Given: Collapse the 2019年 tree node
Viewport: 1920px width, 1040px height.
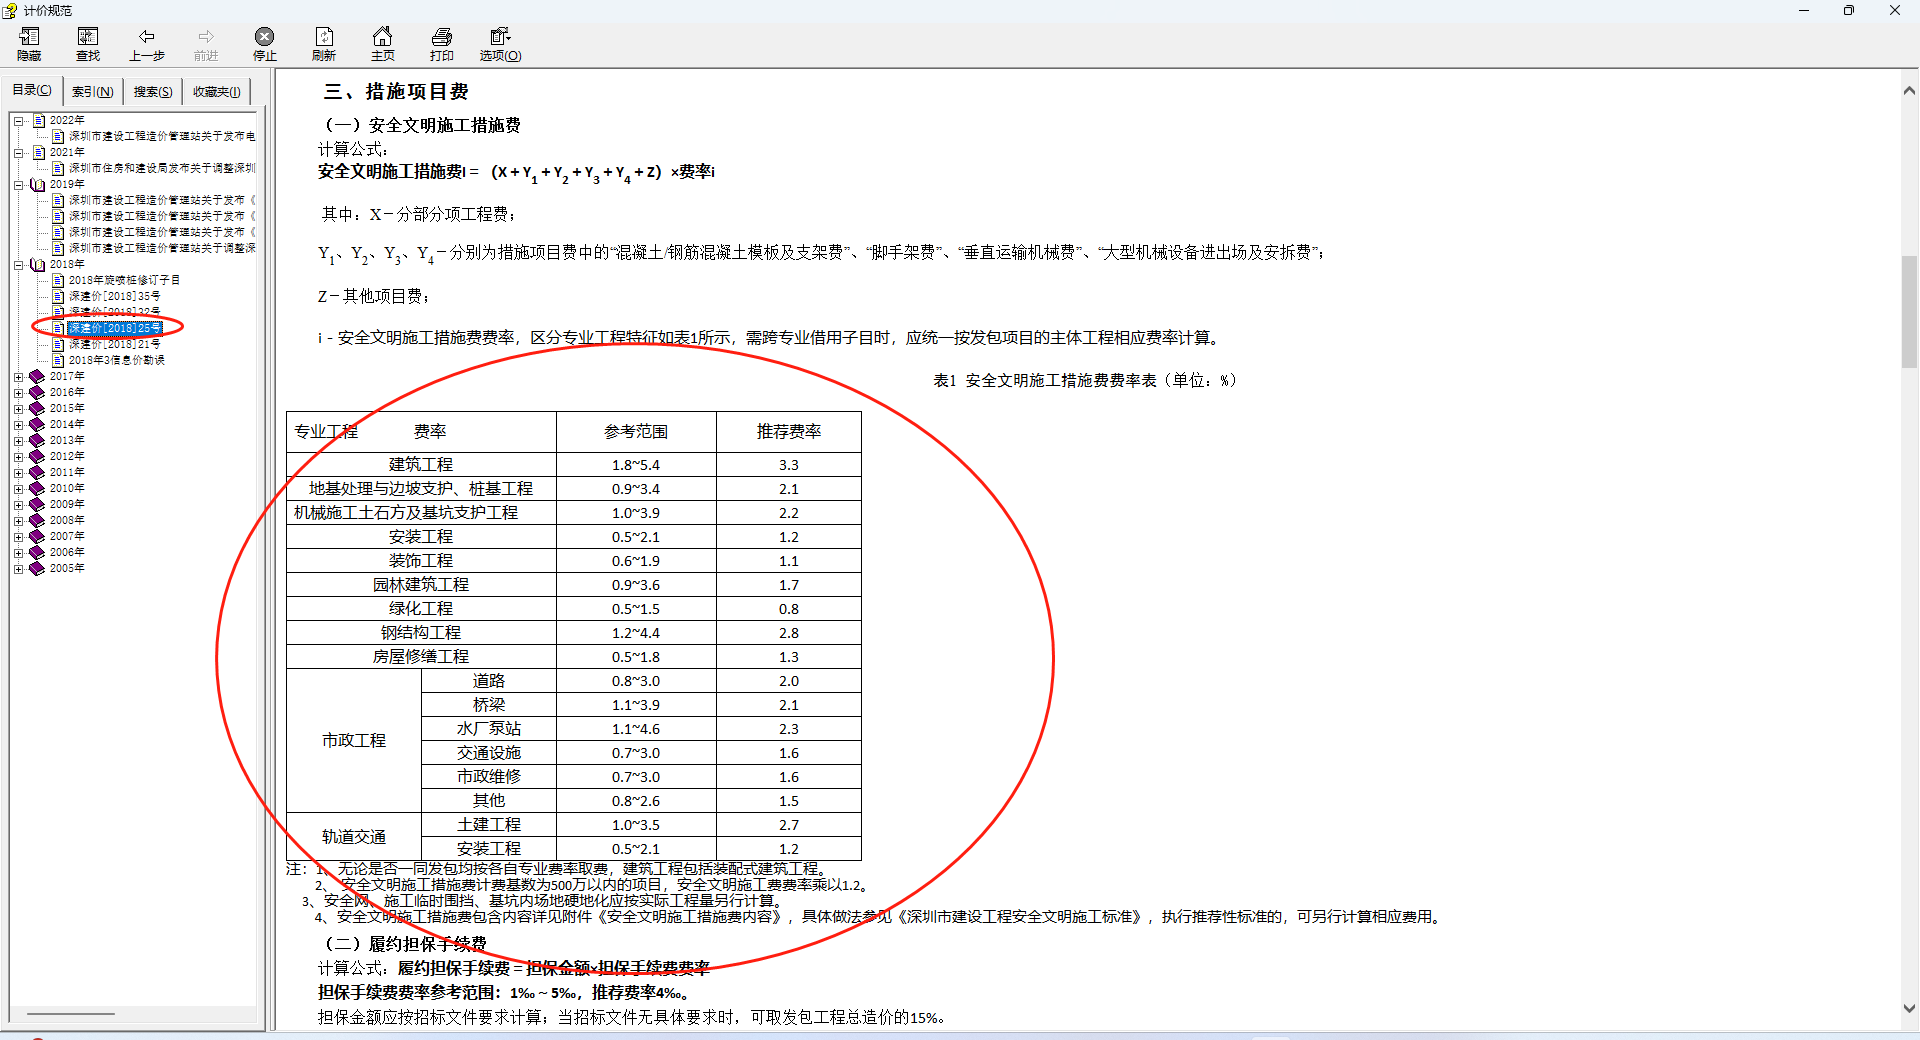Looking at the screenshot, I should (18, 185).
